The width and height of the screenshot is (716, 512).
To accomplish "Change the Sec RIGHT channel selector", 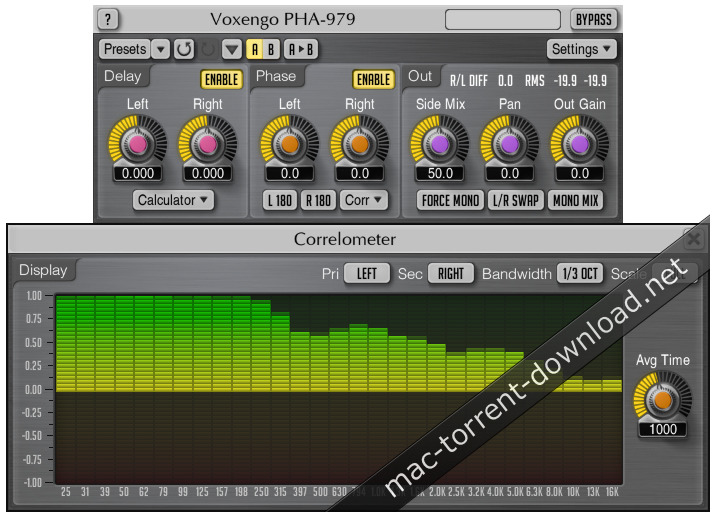I will (x=451, y=274).
